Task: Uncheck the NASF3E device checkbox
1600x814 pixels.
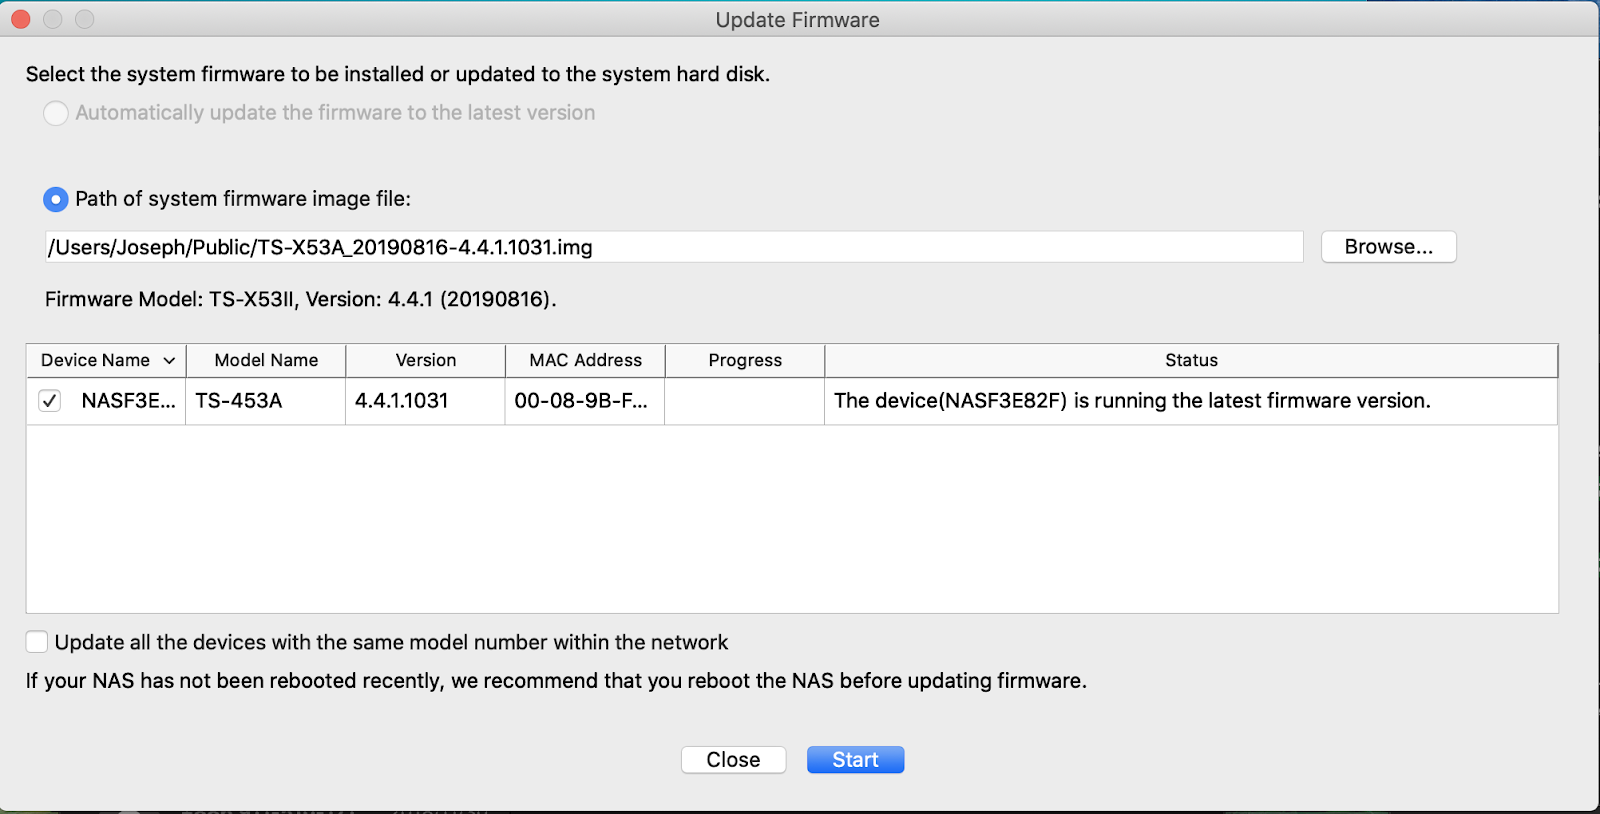Action: (x=49, y=401)
